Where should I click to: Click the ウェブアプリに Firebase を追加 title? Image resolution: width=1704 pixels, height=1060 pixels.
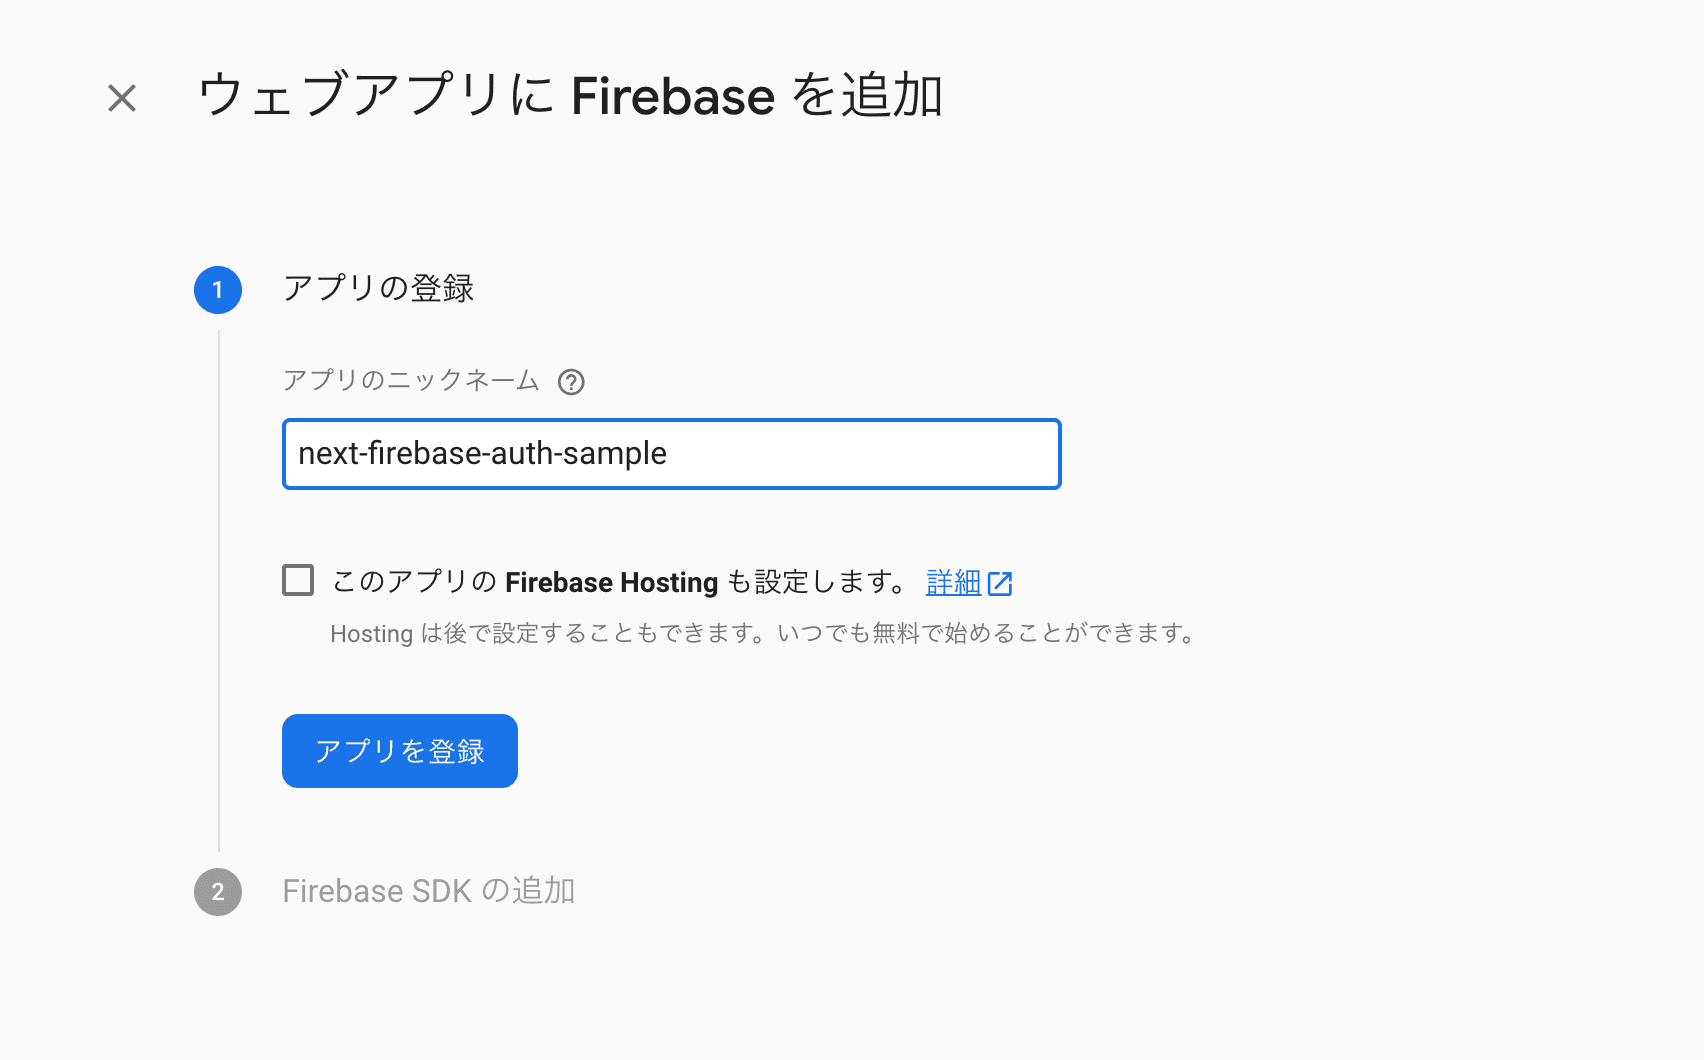(x=570, y=96)
